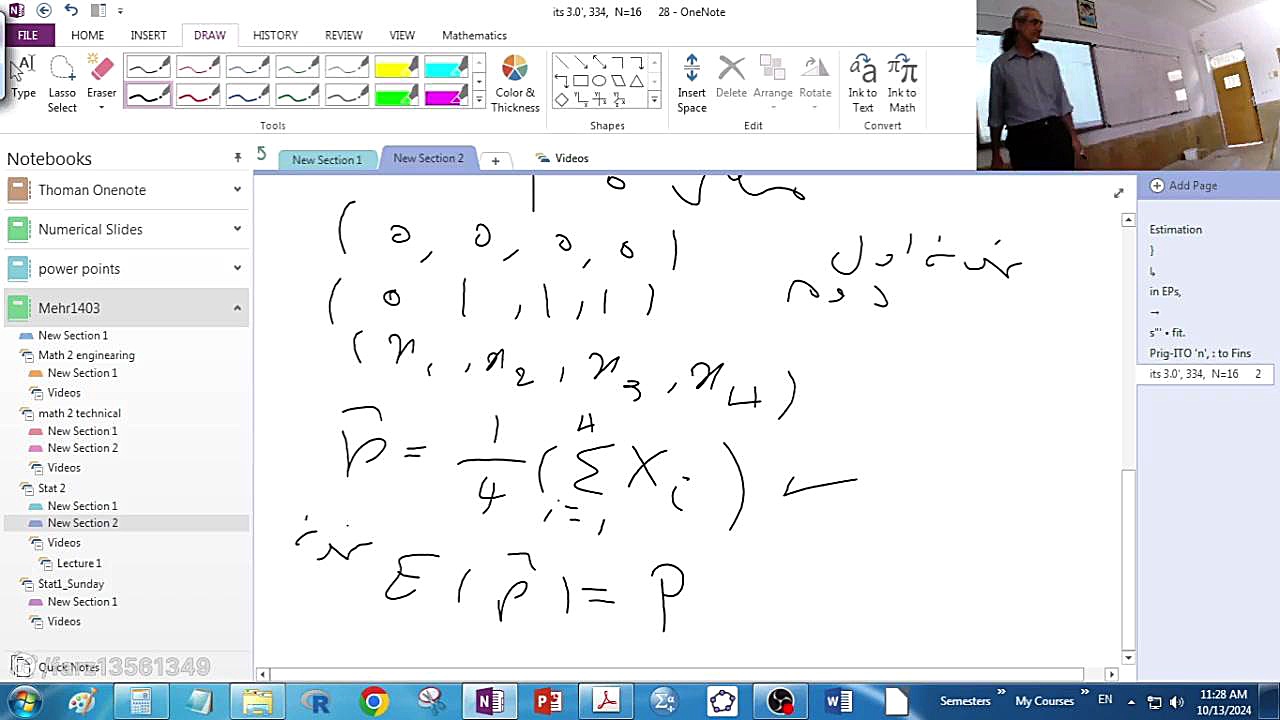Open Google Chrome from the taskbar

(374, 701)
